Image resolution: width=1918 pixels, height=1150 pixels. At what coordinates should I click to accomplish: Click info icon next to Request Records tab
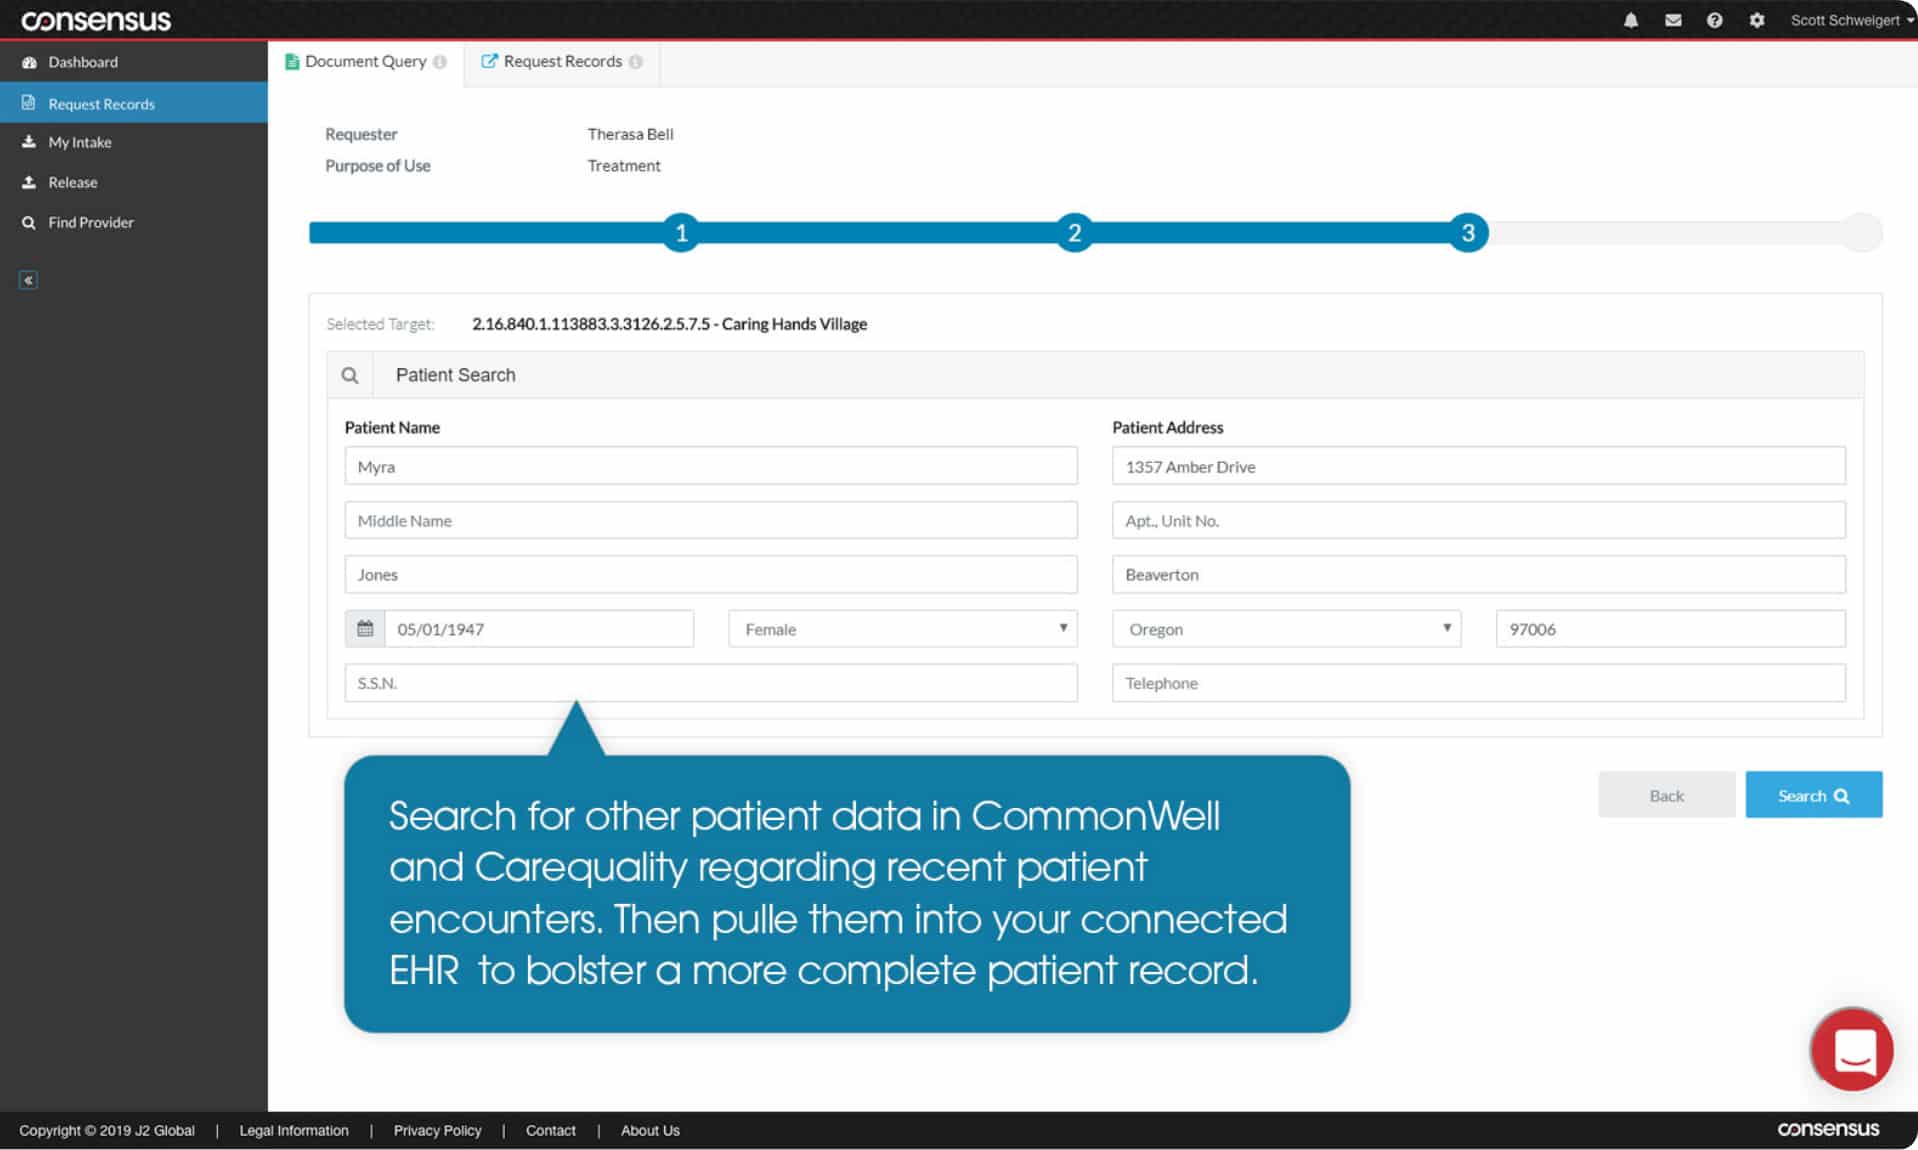click(636, 62)
